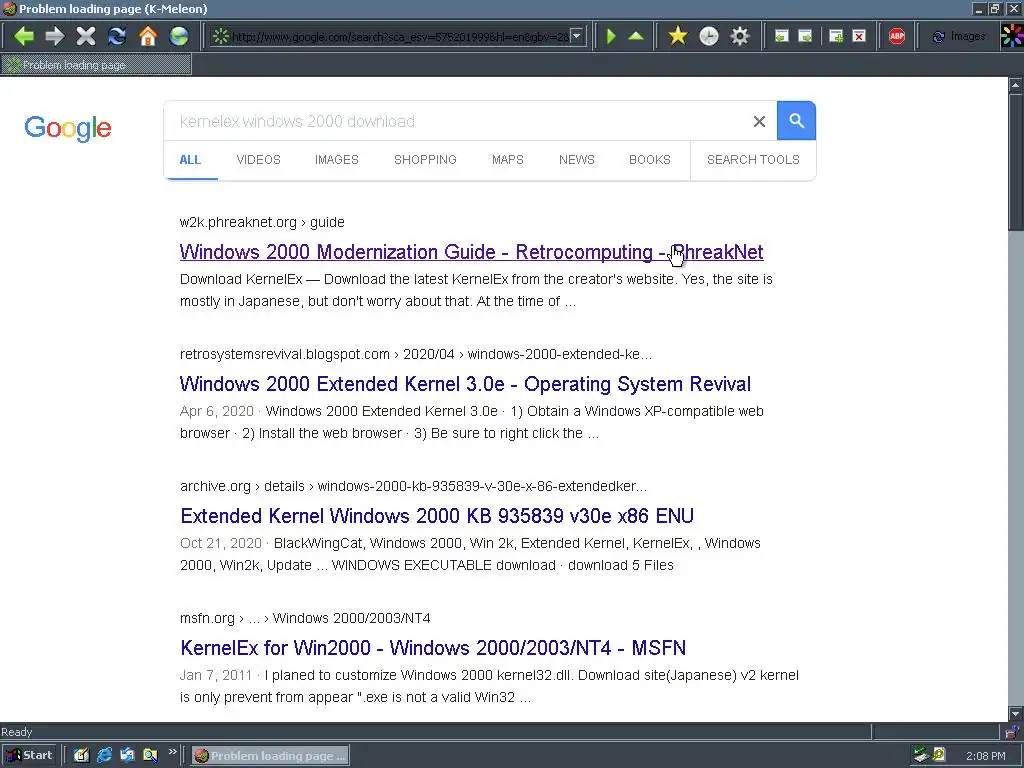Switch to VIDEOS results
Image resolution: width=1024 pixels, height=768 pixels.
tap(259, 160)
